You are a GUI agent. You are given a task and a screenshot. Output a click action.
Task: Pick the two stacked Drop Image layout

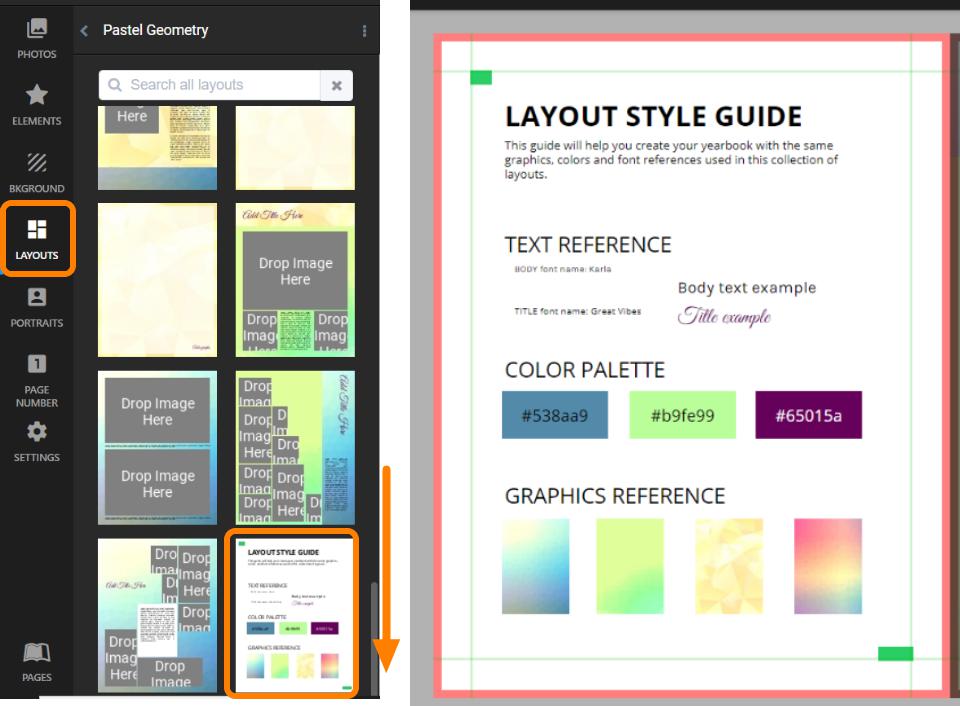pyautogui.click(x=157, y=448)
